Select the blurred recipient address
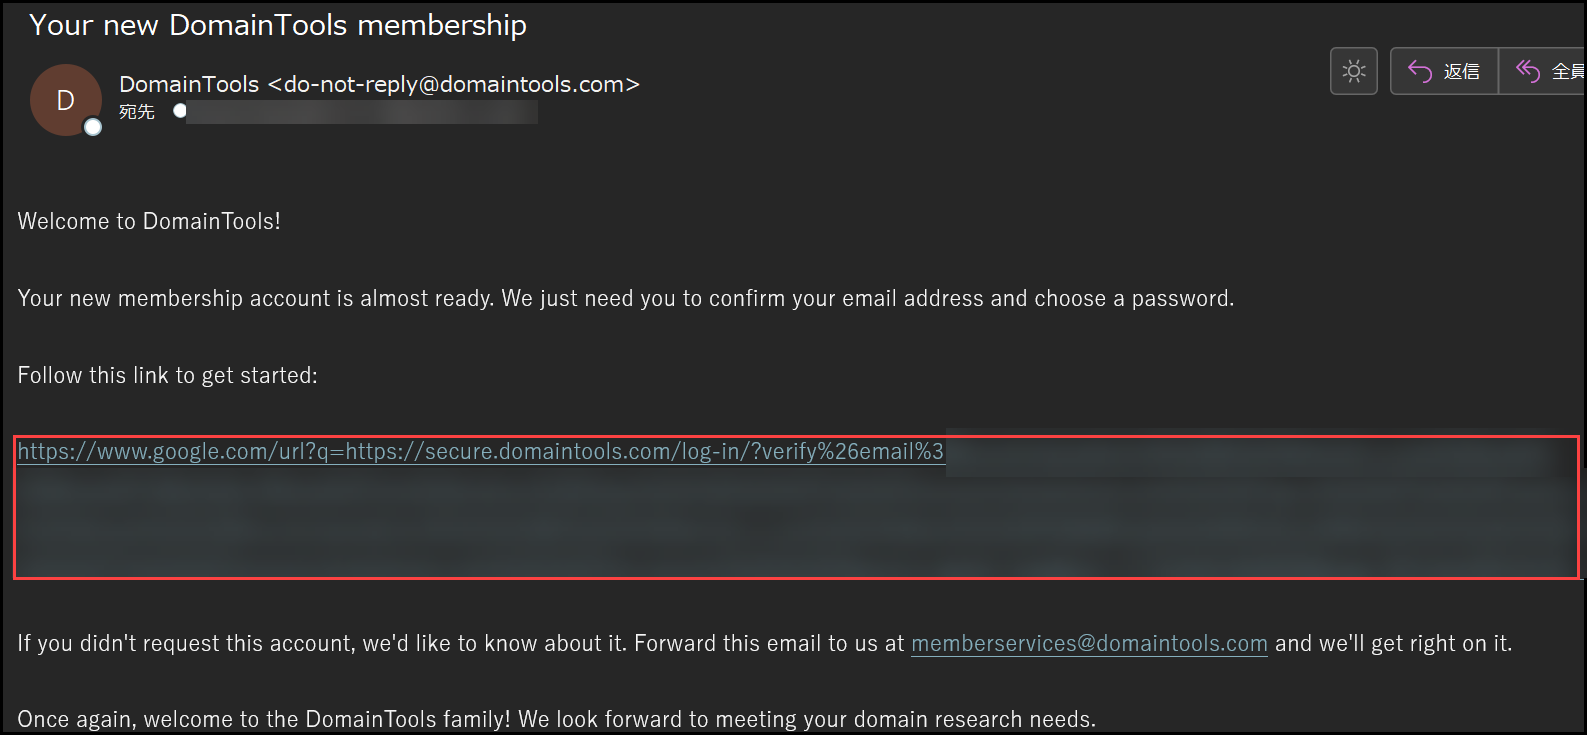1587x735 pixels. (362, 112)
